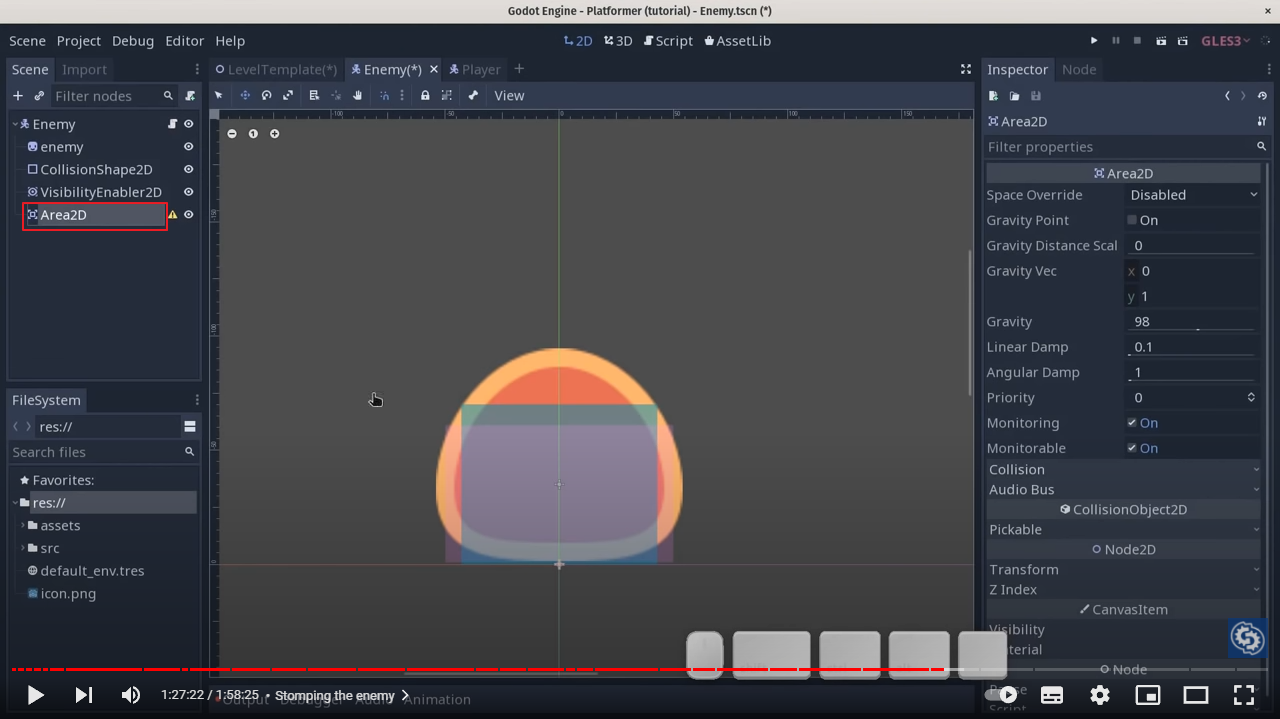Click the skeleton bone options icon
The image size is (1280, 719).
coord(473,96)
